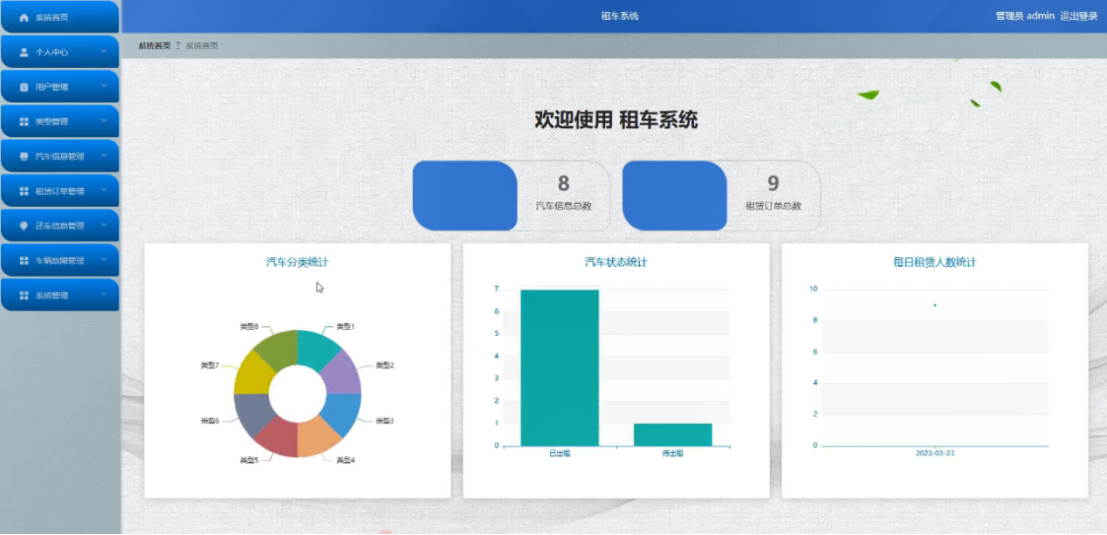1107x535 pixels.
Task: Click the 每日租赁人数统计 chart title
Action: 935,263
